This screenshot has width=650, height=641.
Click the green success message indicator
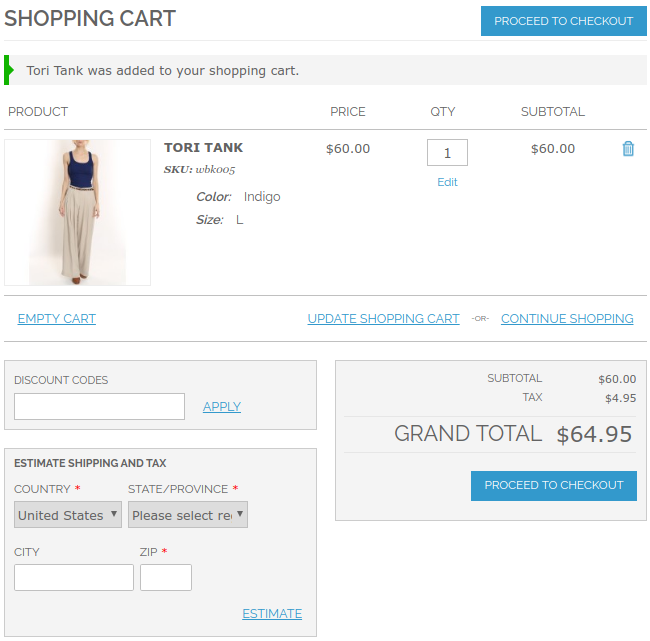[x=9, y=70]
